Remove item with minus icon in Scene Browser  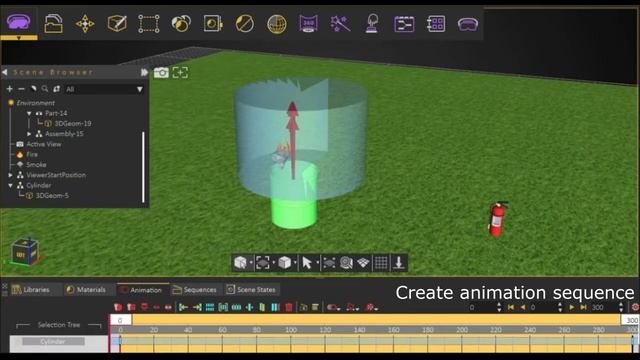pyautogui.click(x=21, y=89)
